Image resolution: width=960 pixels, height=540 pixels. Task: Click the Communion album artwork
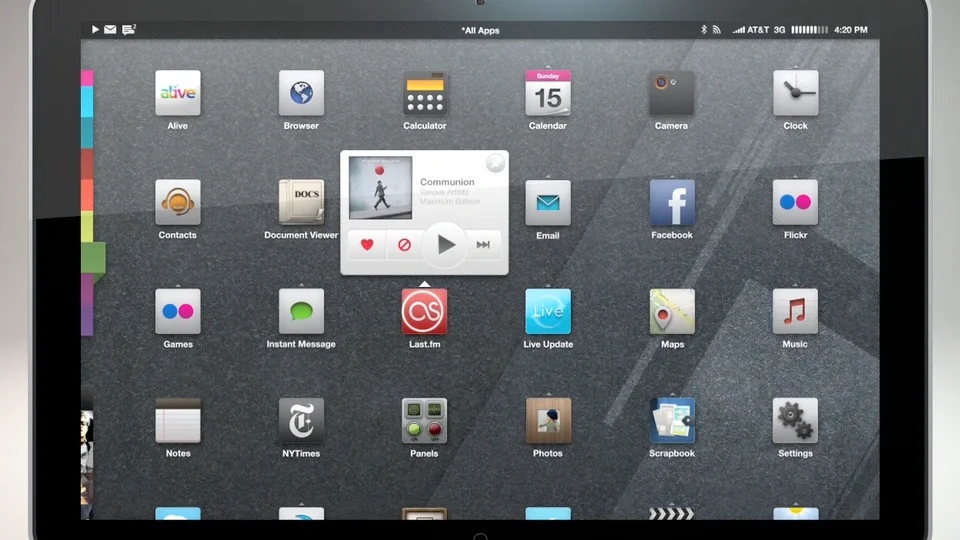click(x=380, y=188)
